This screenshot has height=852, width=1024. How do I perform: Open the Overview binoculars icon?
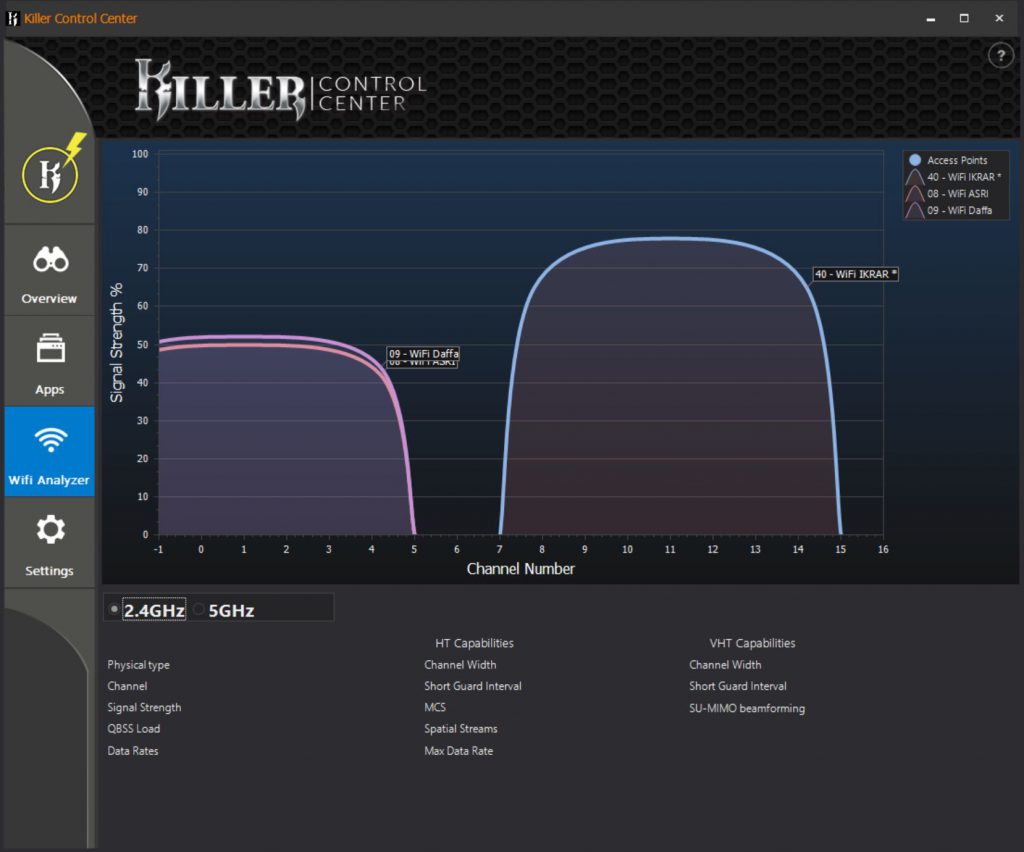50,261
